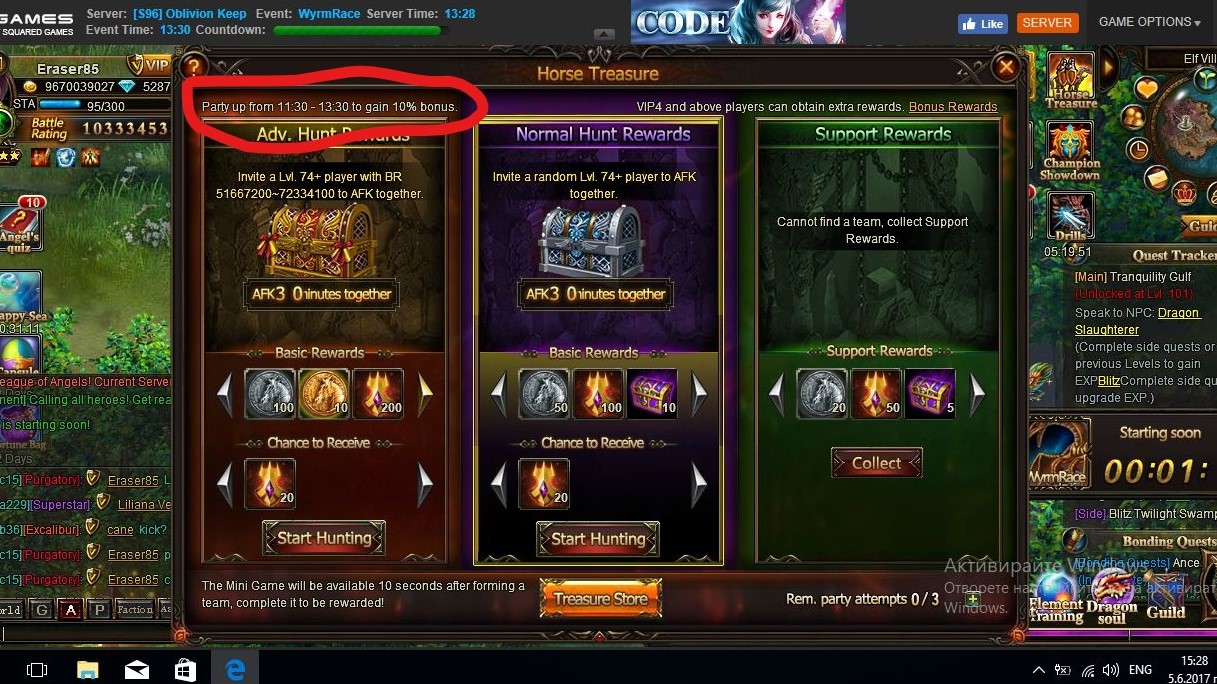Viewport: 1217px width, 684px height.
Task: Open Microsoft Edge in taskbar
Action: click(235, 669)
